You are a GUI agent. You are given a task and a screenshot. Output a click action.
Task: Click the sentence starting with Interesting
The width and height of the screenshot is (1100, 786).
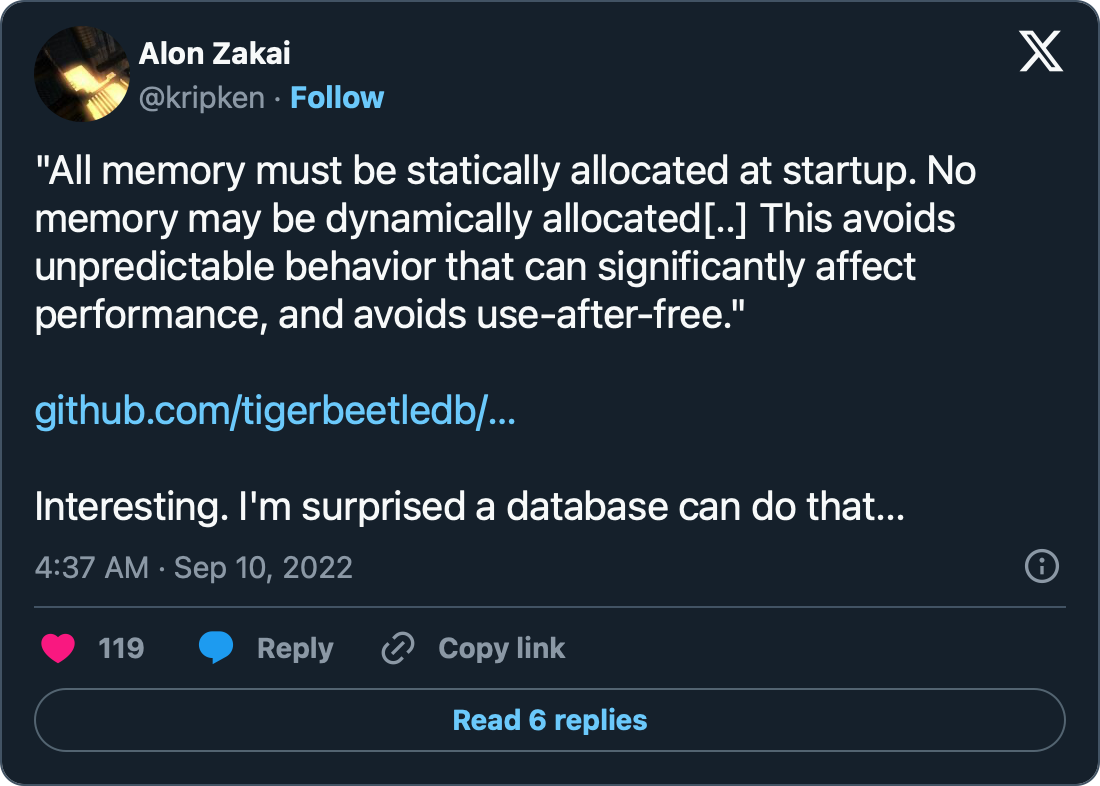[x=469, y=508]
